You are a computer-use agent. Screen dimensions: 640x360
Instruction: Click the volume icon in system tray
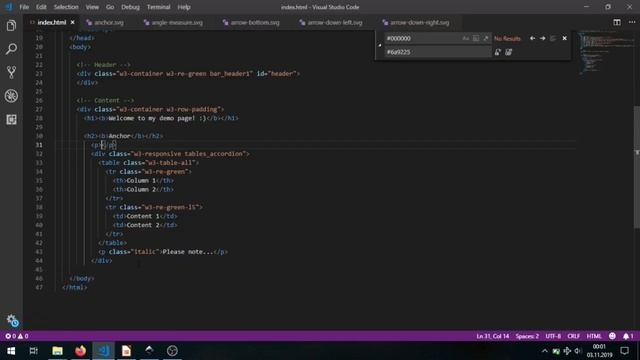[578, 351]
